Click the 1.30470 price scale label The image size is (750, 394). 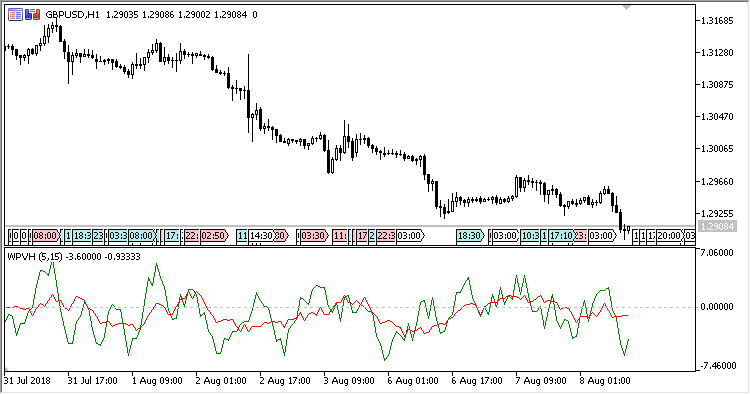click(717, 117)
